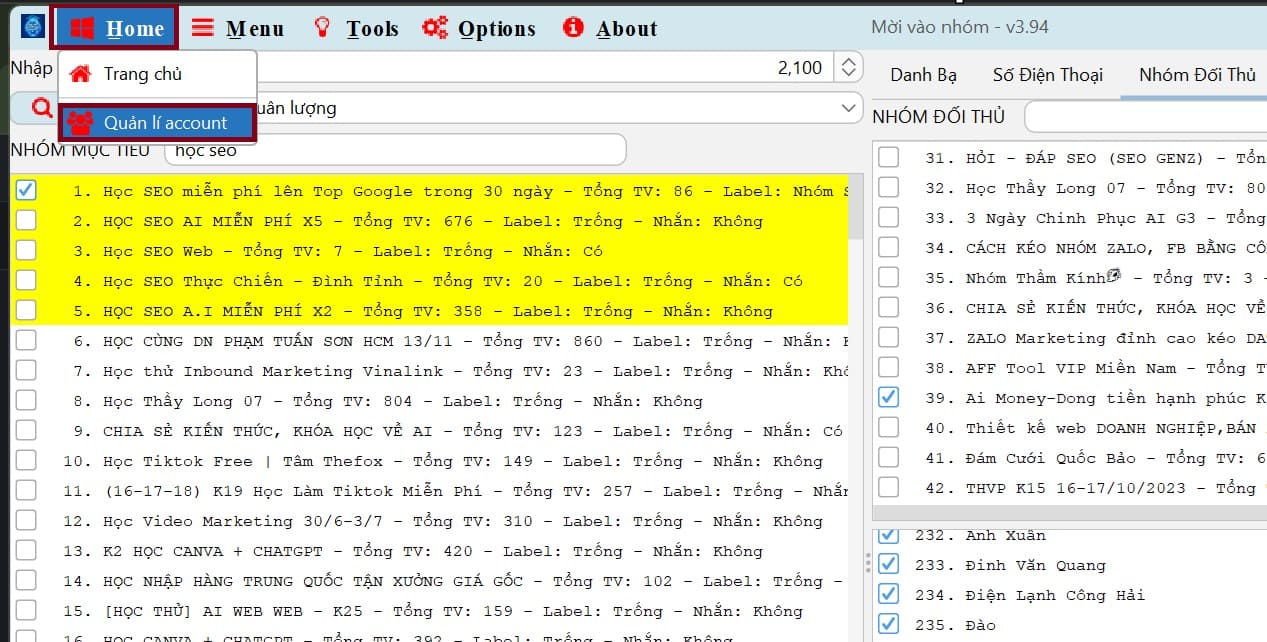Image resolution: width=1267 pixels, height=642 pixels.
Task: Check competitor group 33 3 Ngày Chinh Phục AI
Action: [888, 217]
